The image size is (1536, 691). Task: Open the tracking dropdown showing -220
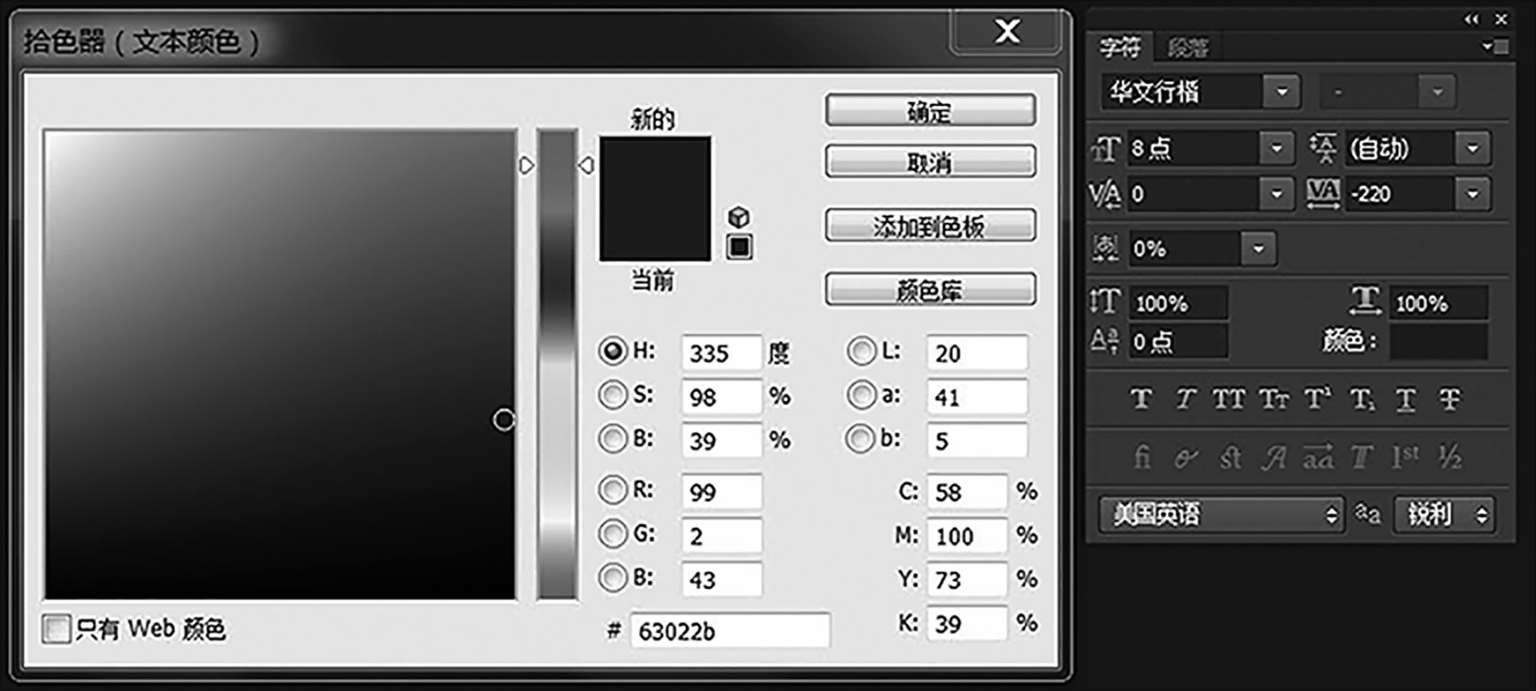point(1473,193)
